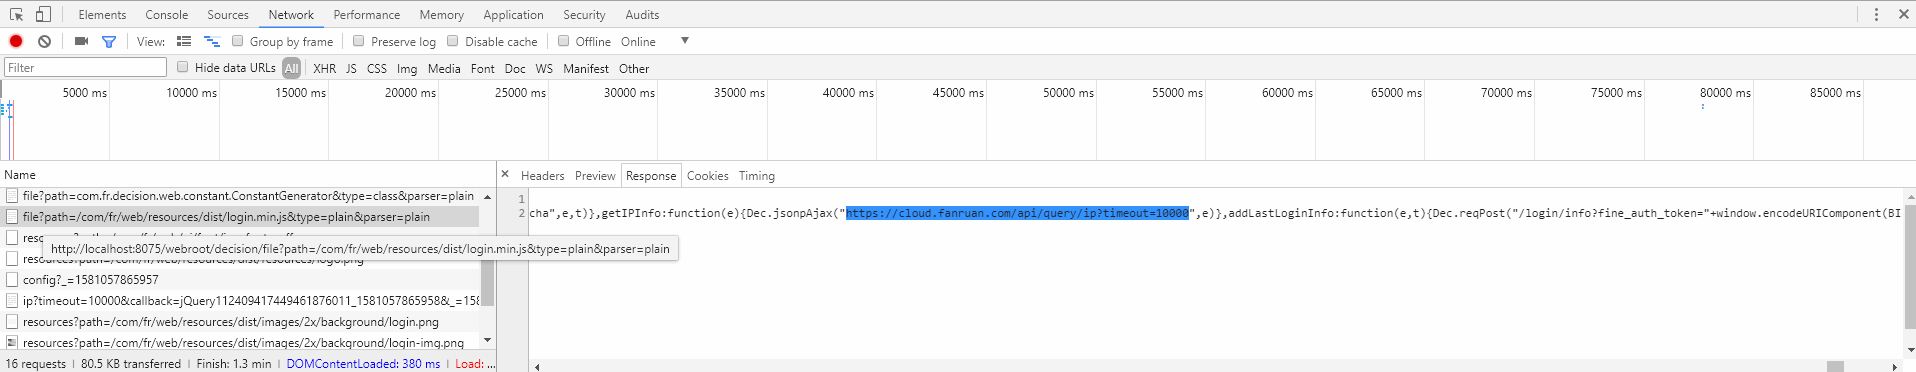Image resolution: width=1916 pixels, height=372 pixels.
Task: Open the Memory panel
Action: pyautogui.click(x=441, y=15)
